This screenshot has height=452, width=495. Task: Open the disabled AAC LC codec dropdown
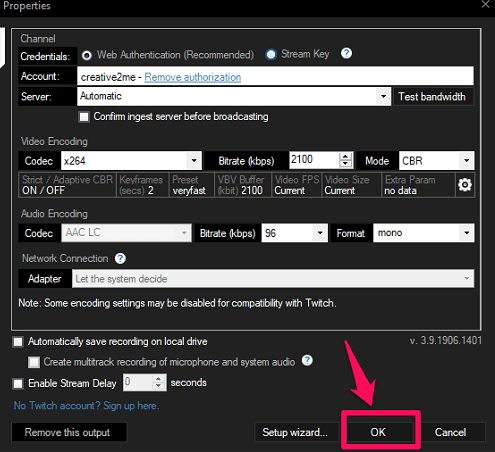point(126,233)
